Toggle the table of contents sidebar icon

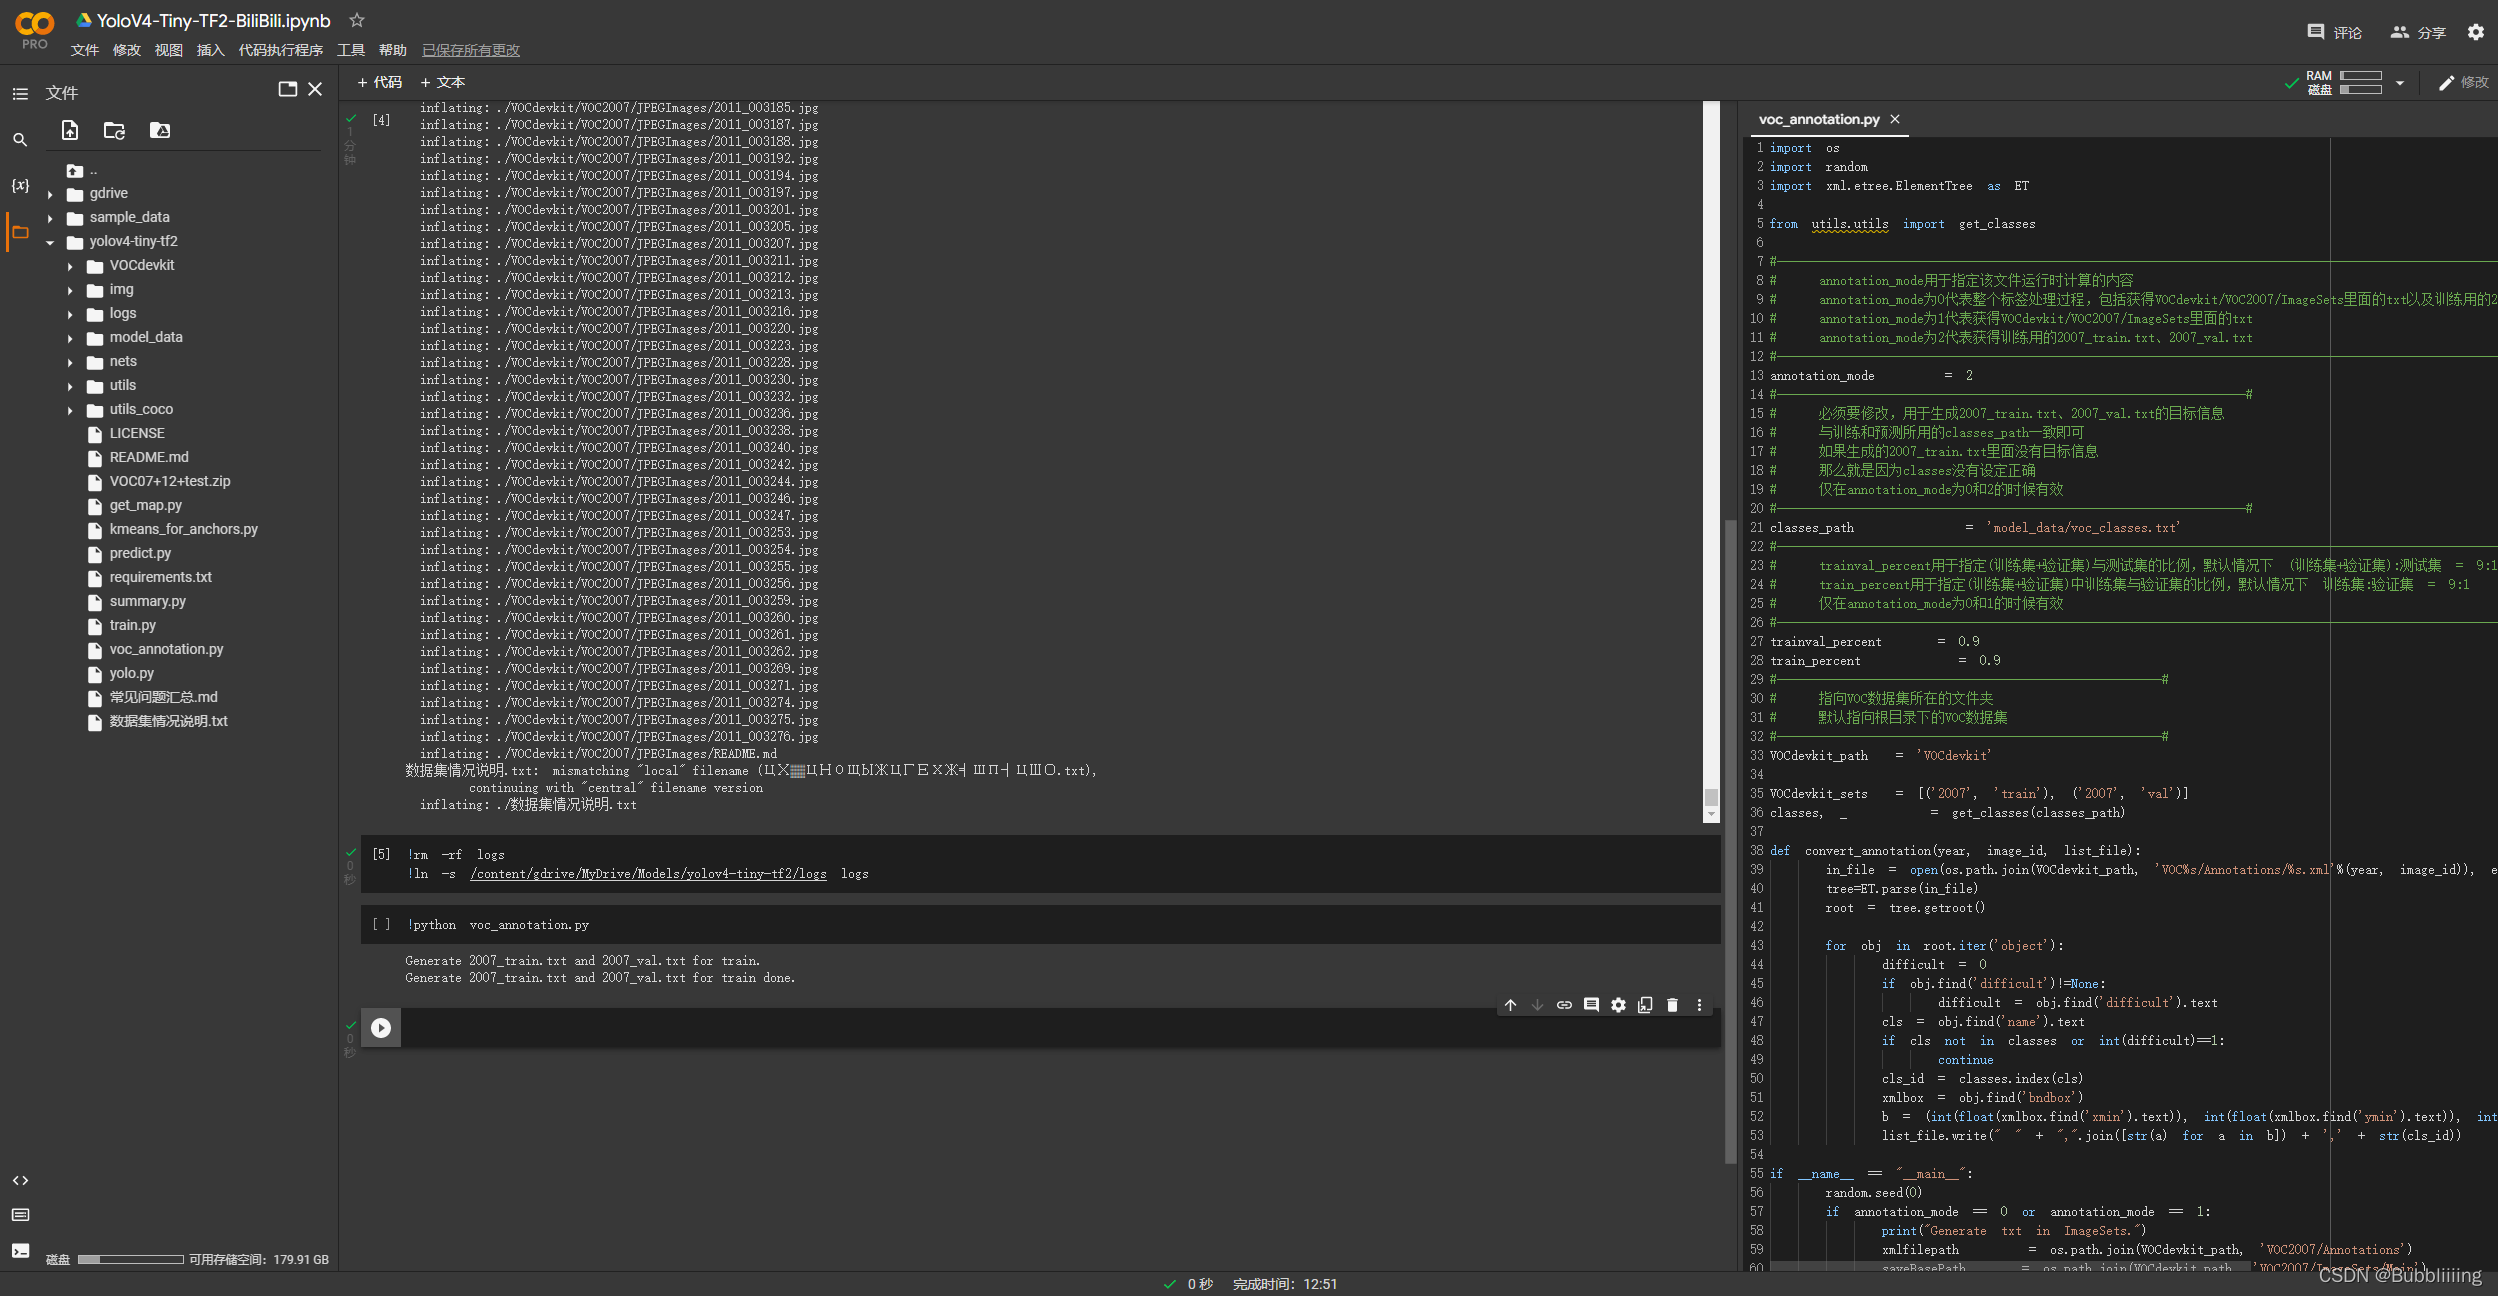tap(20, 93)
